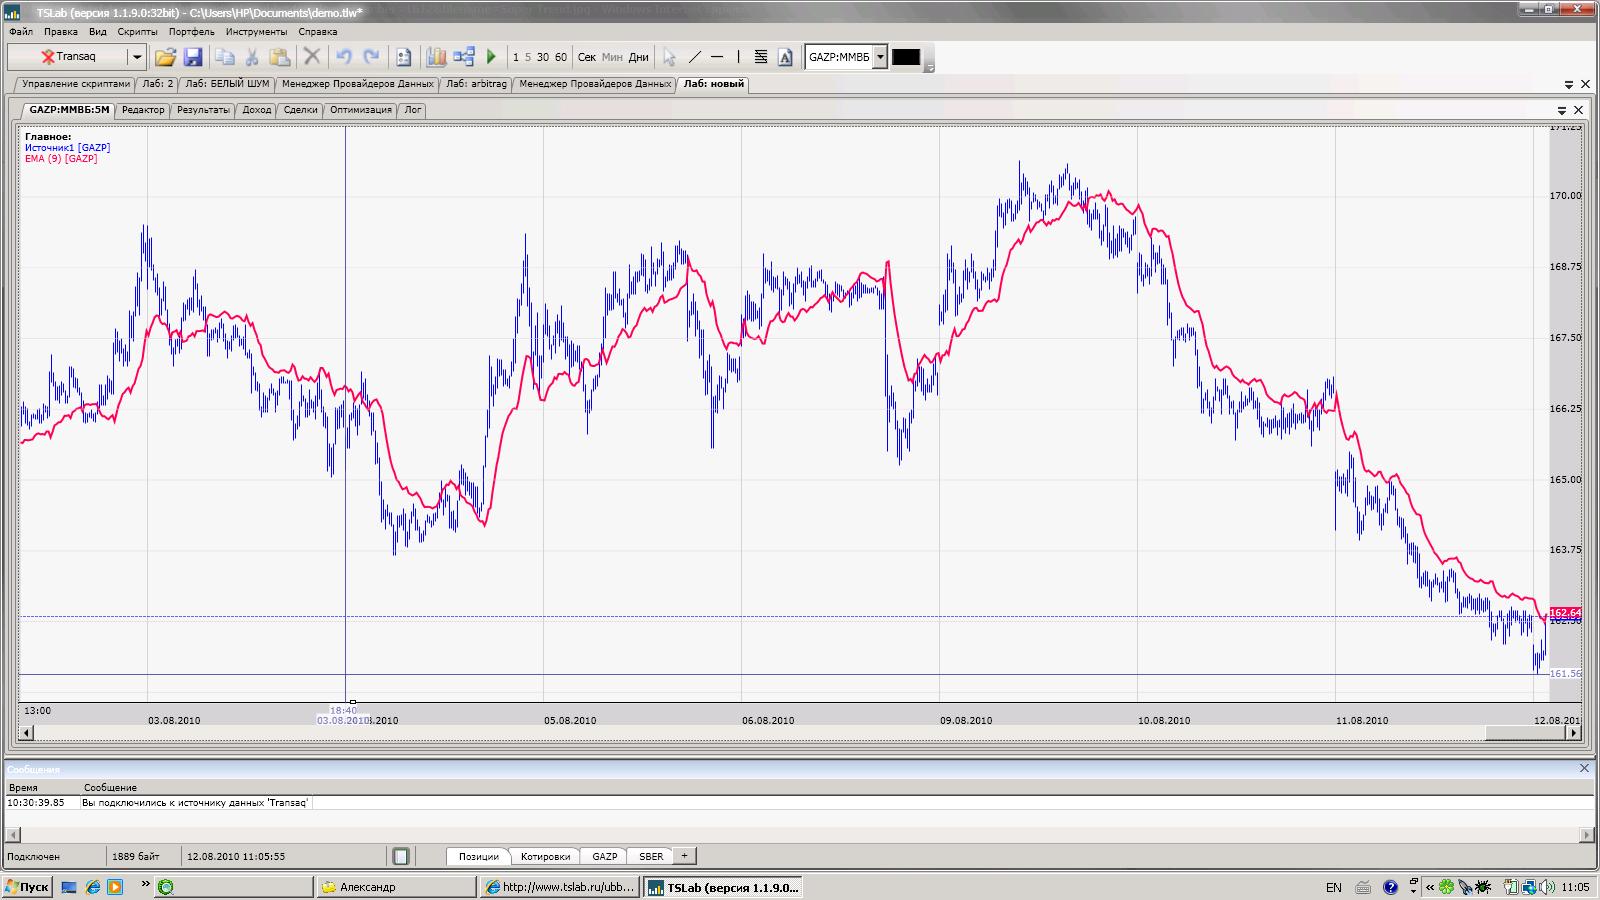
Task: Open the Transaq provider dropdown arrow
Action: 137,57
